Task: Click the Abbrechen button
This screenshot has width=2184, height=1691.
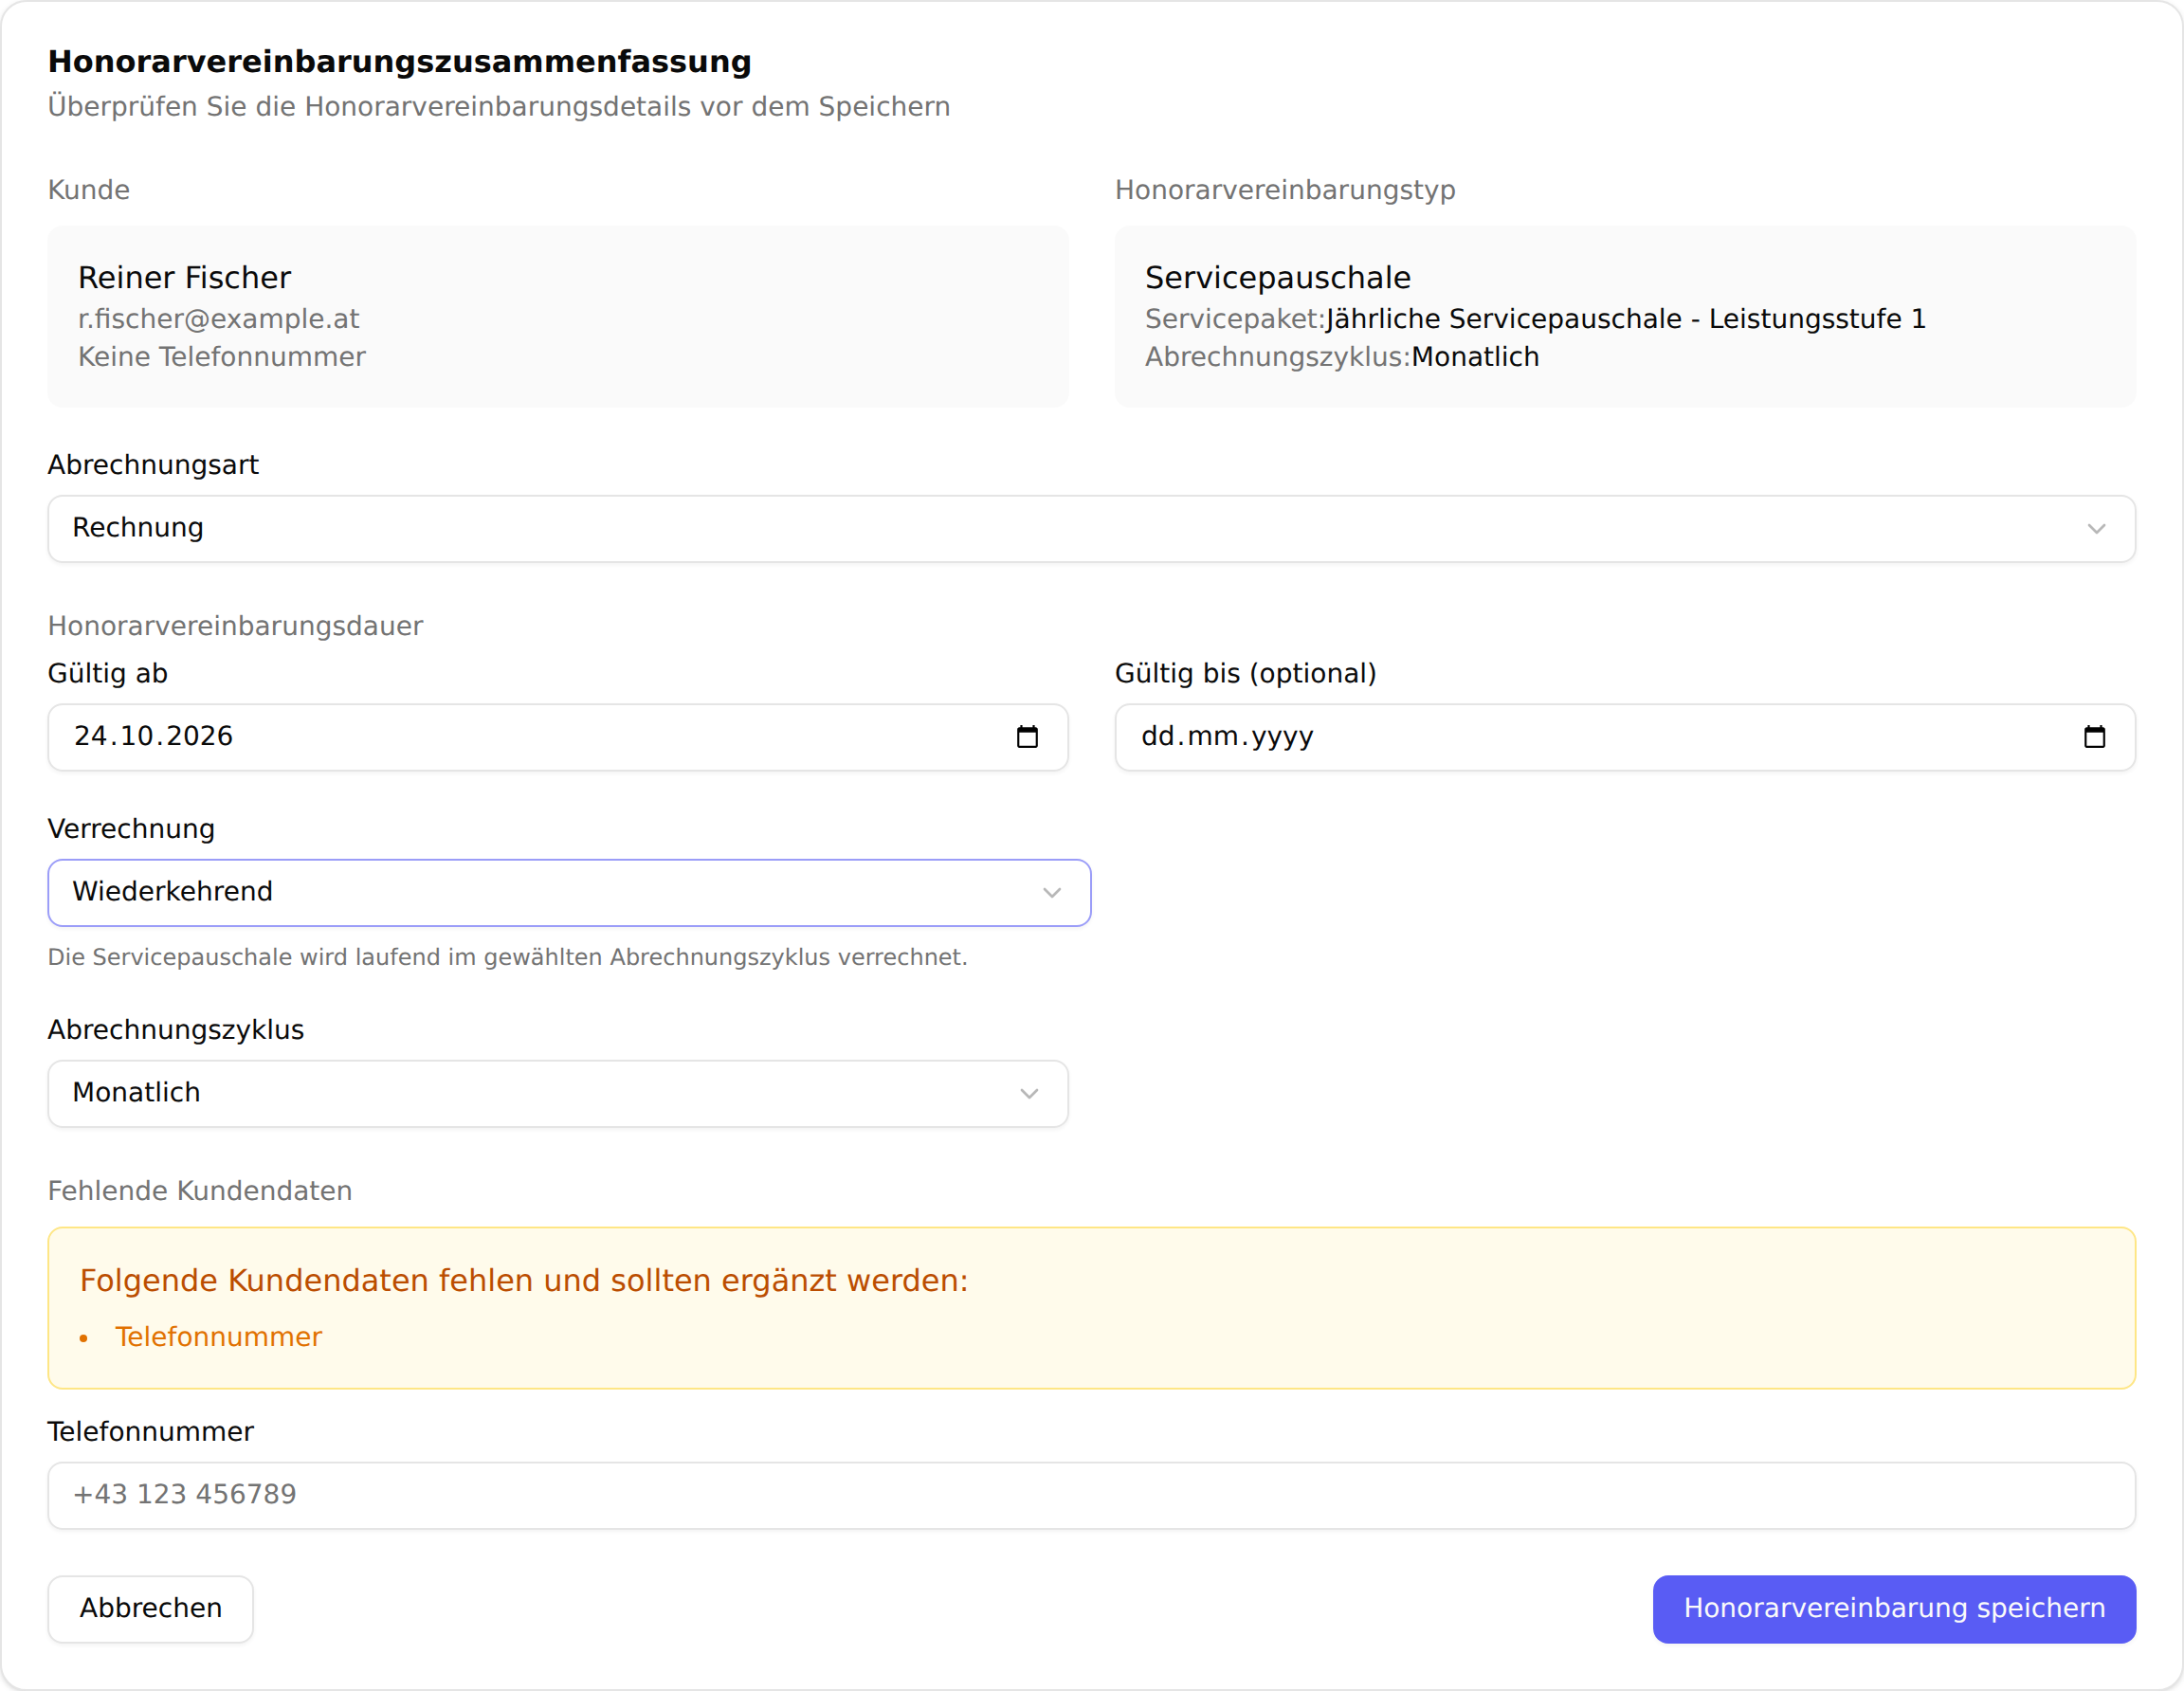Action: click(151, 1608)
